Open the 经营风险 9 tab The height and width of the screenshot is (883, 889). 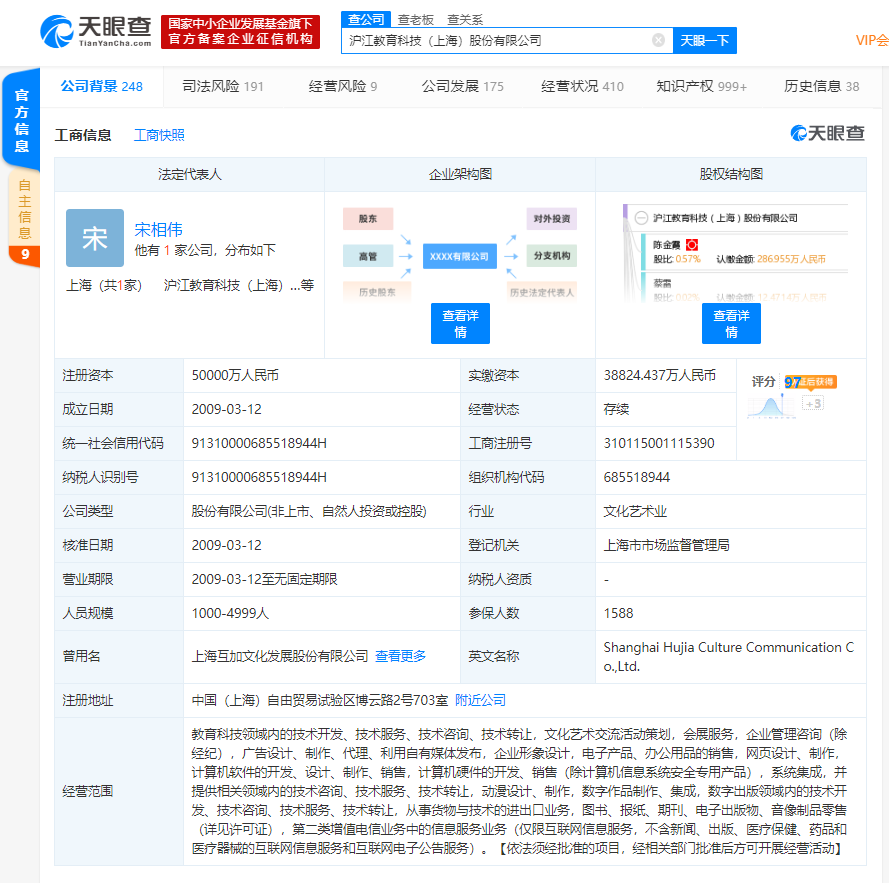pyautogui.click(x=342, y=86)
